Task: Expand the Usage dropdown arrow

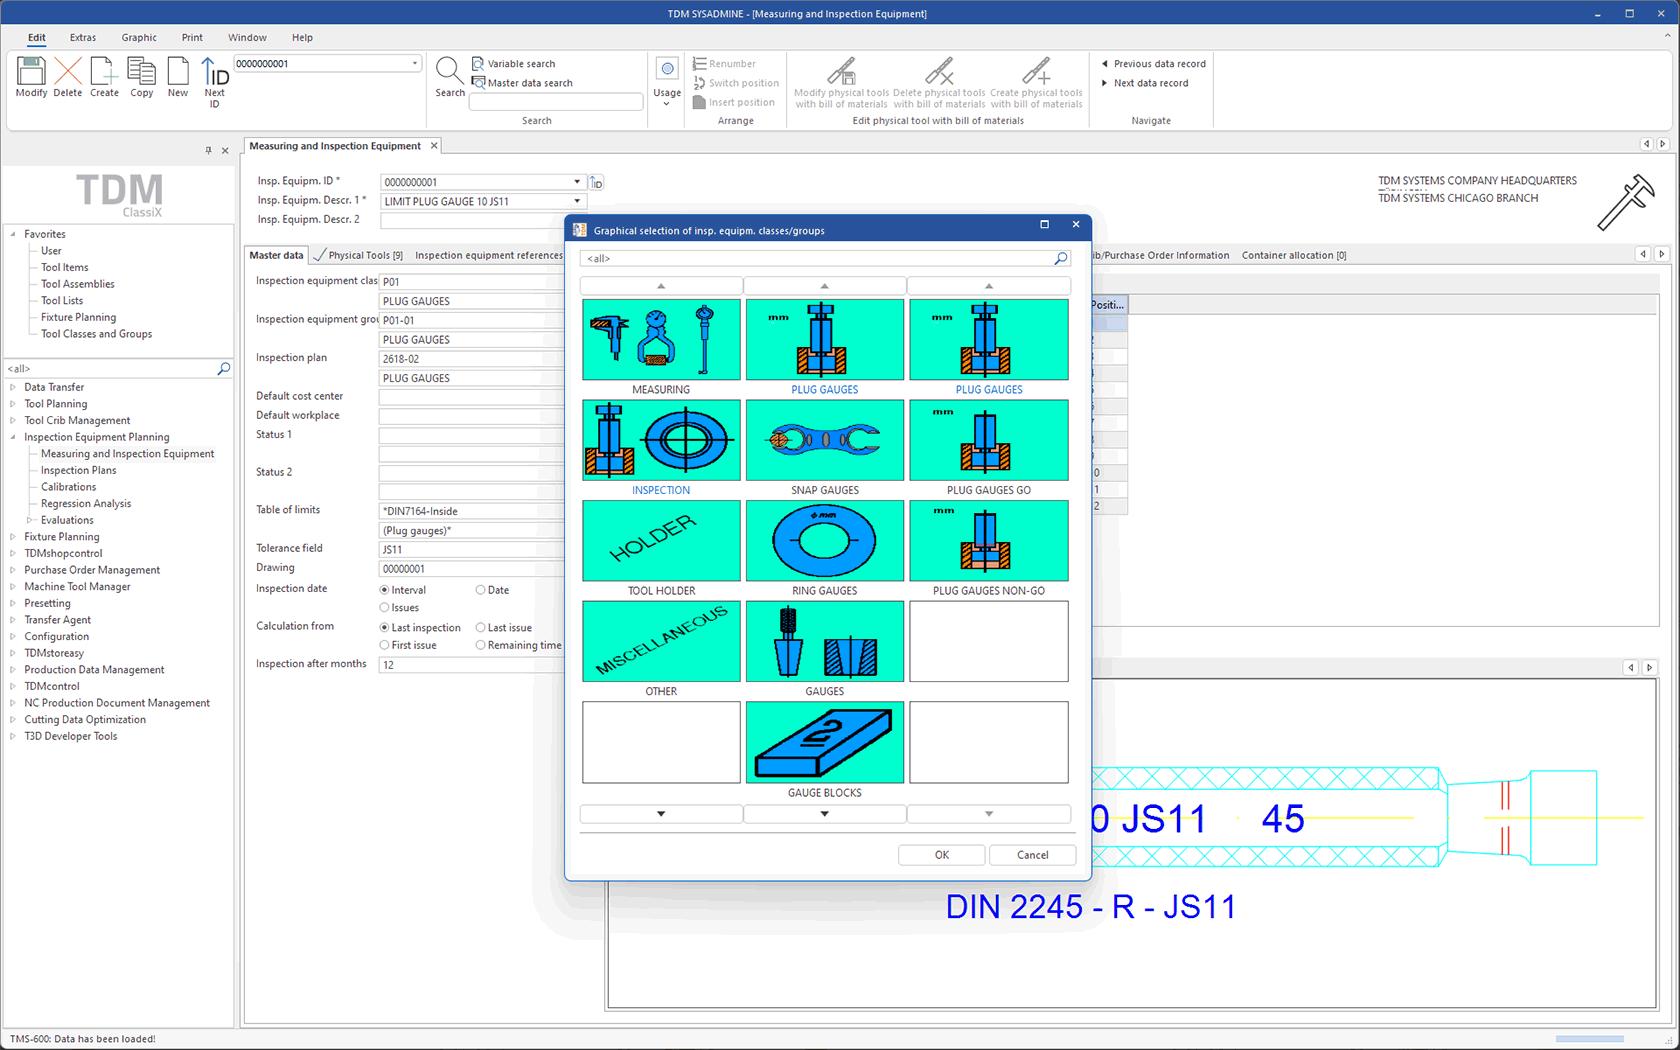Action: [x=666, y=104]
